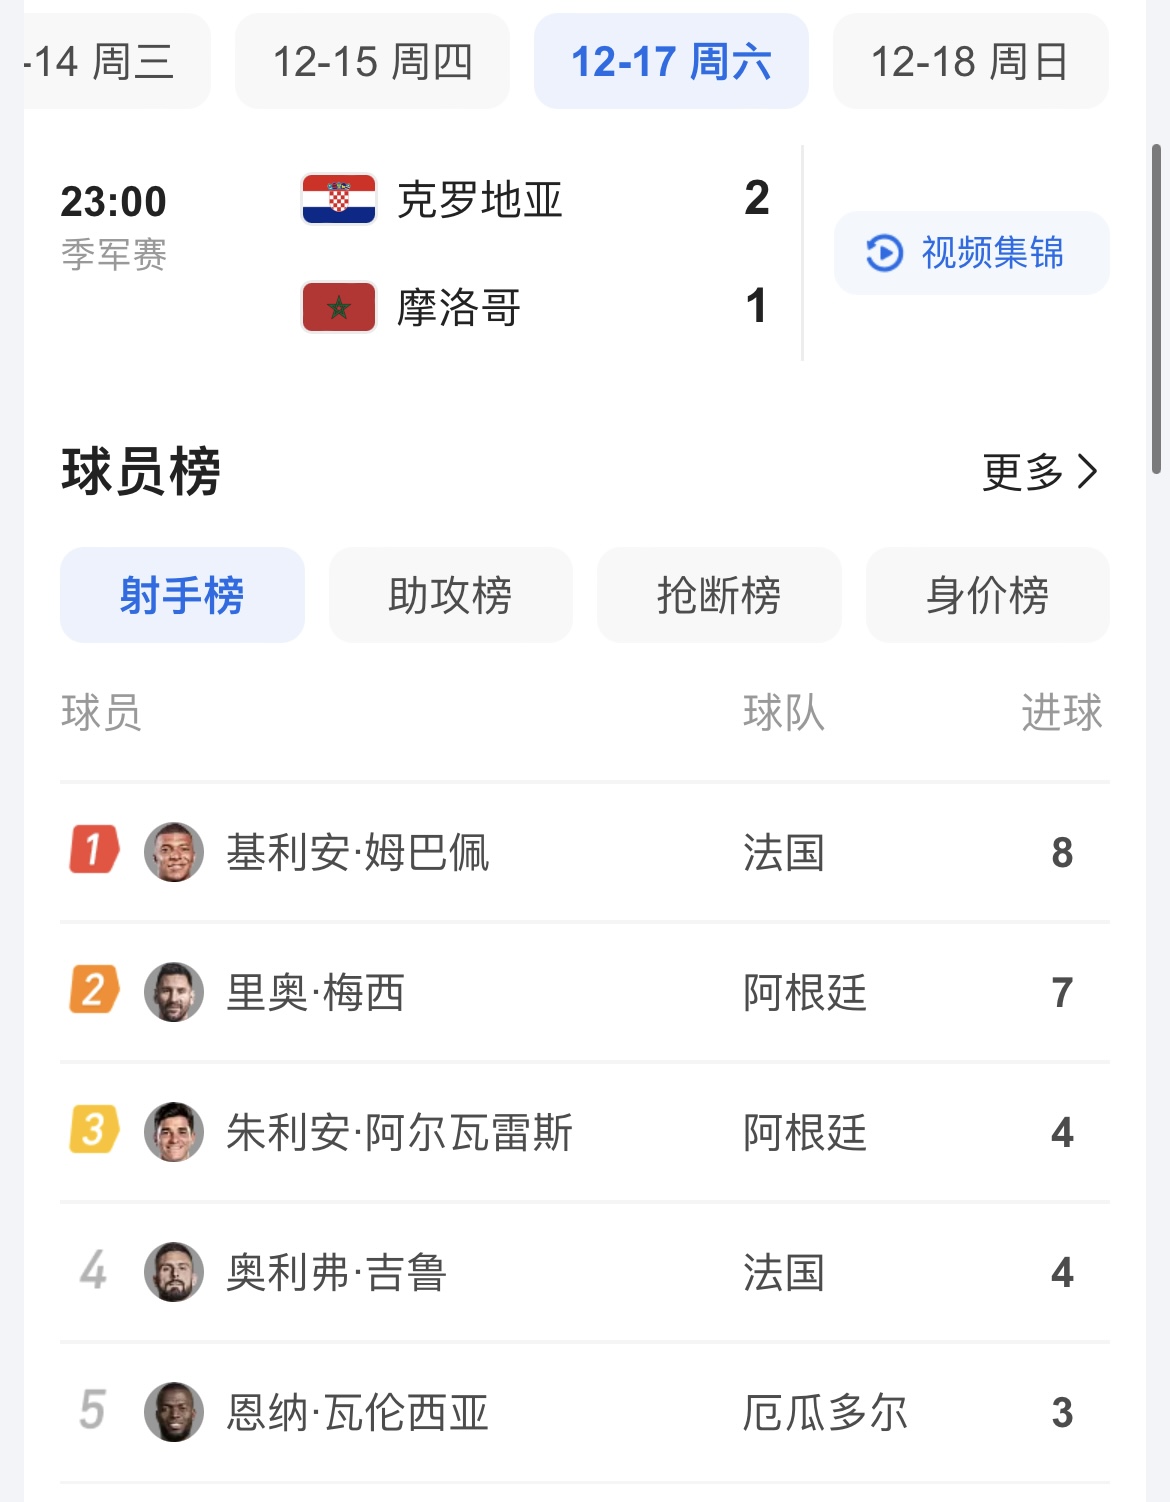Select the 12-15 周四 date tab

pyautogui.click(x=372, y=61)
